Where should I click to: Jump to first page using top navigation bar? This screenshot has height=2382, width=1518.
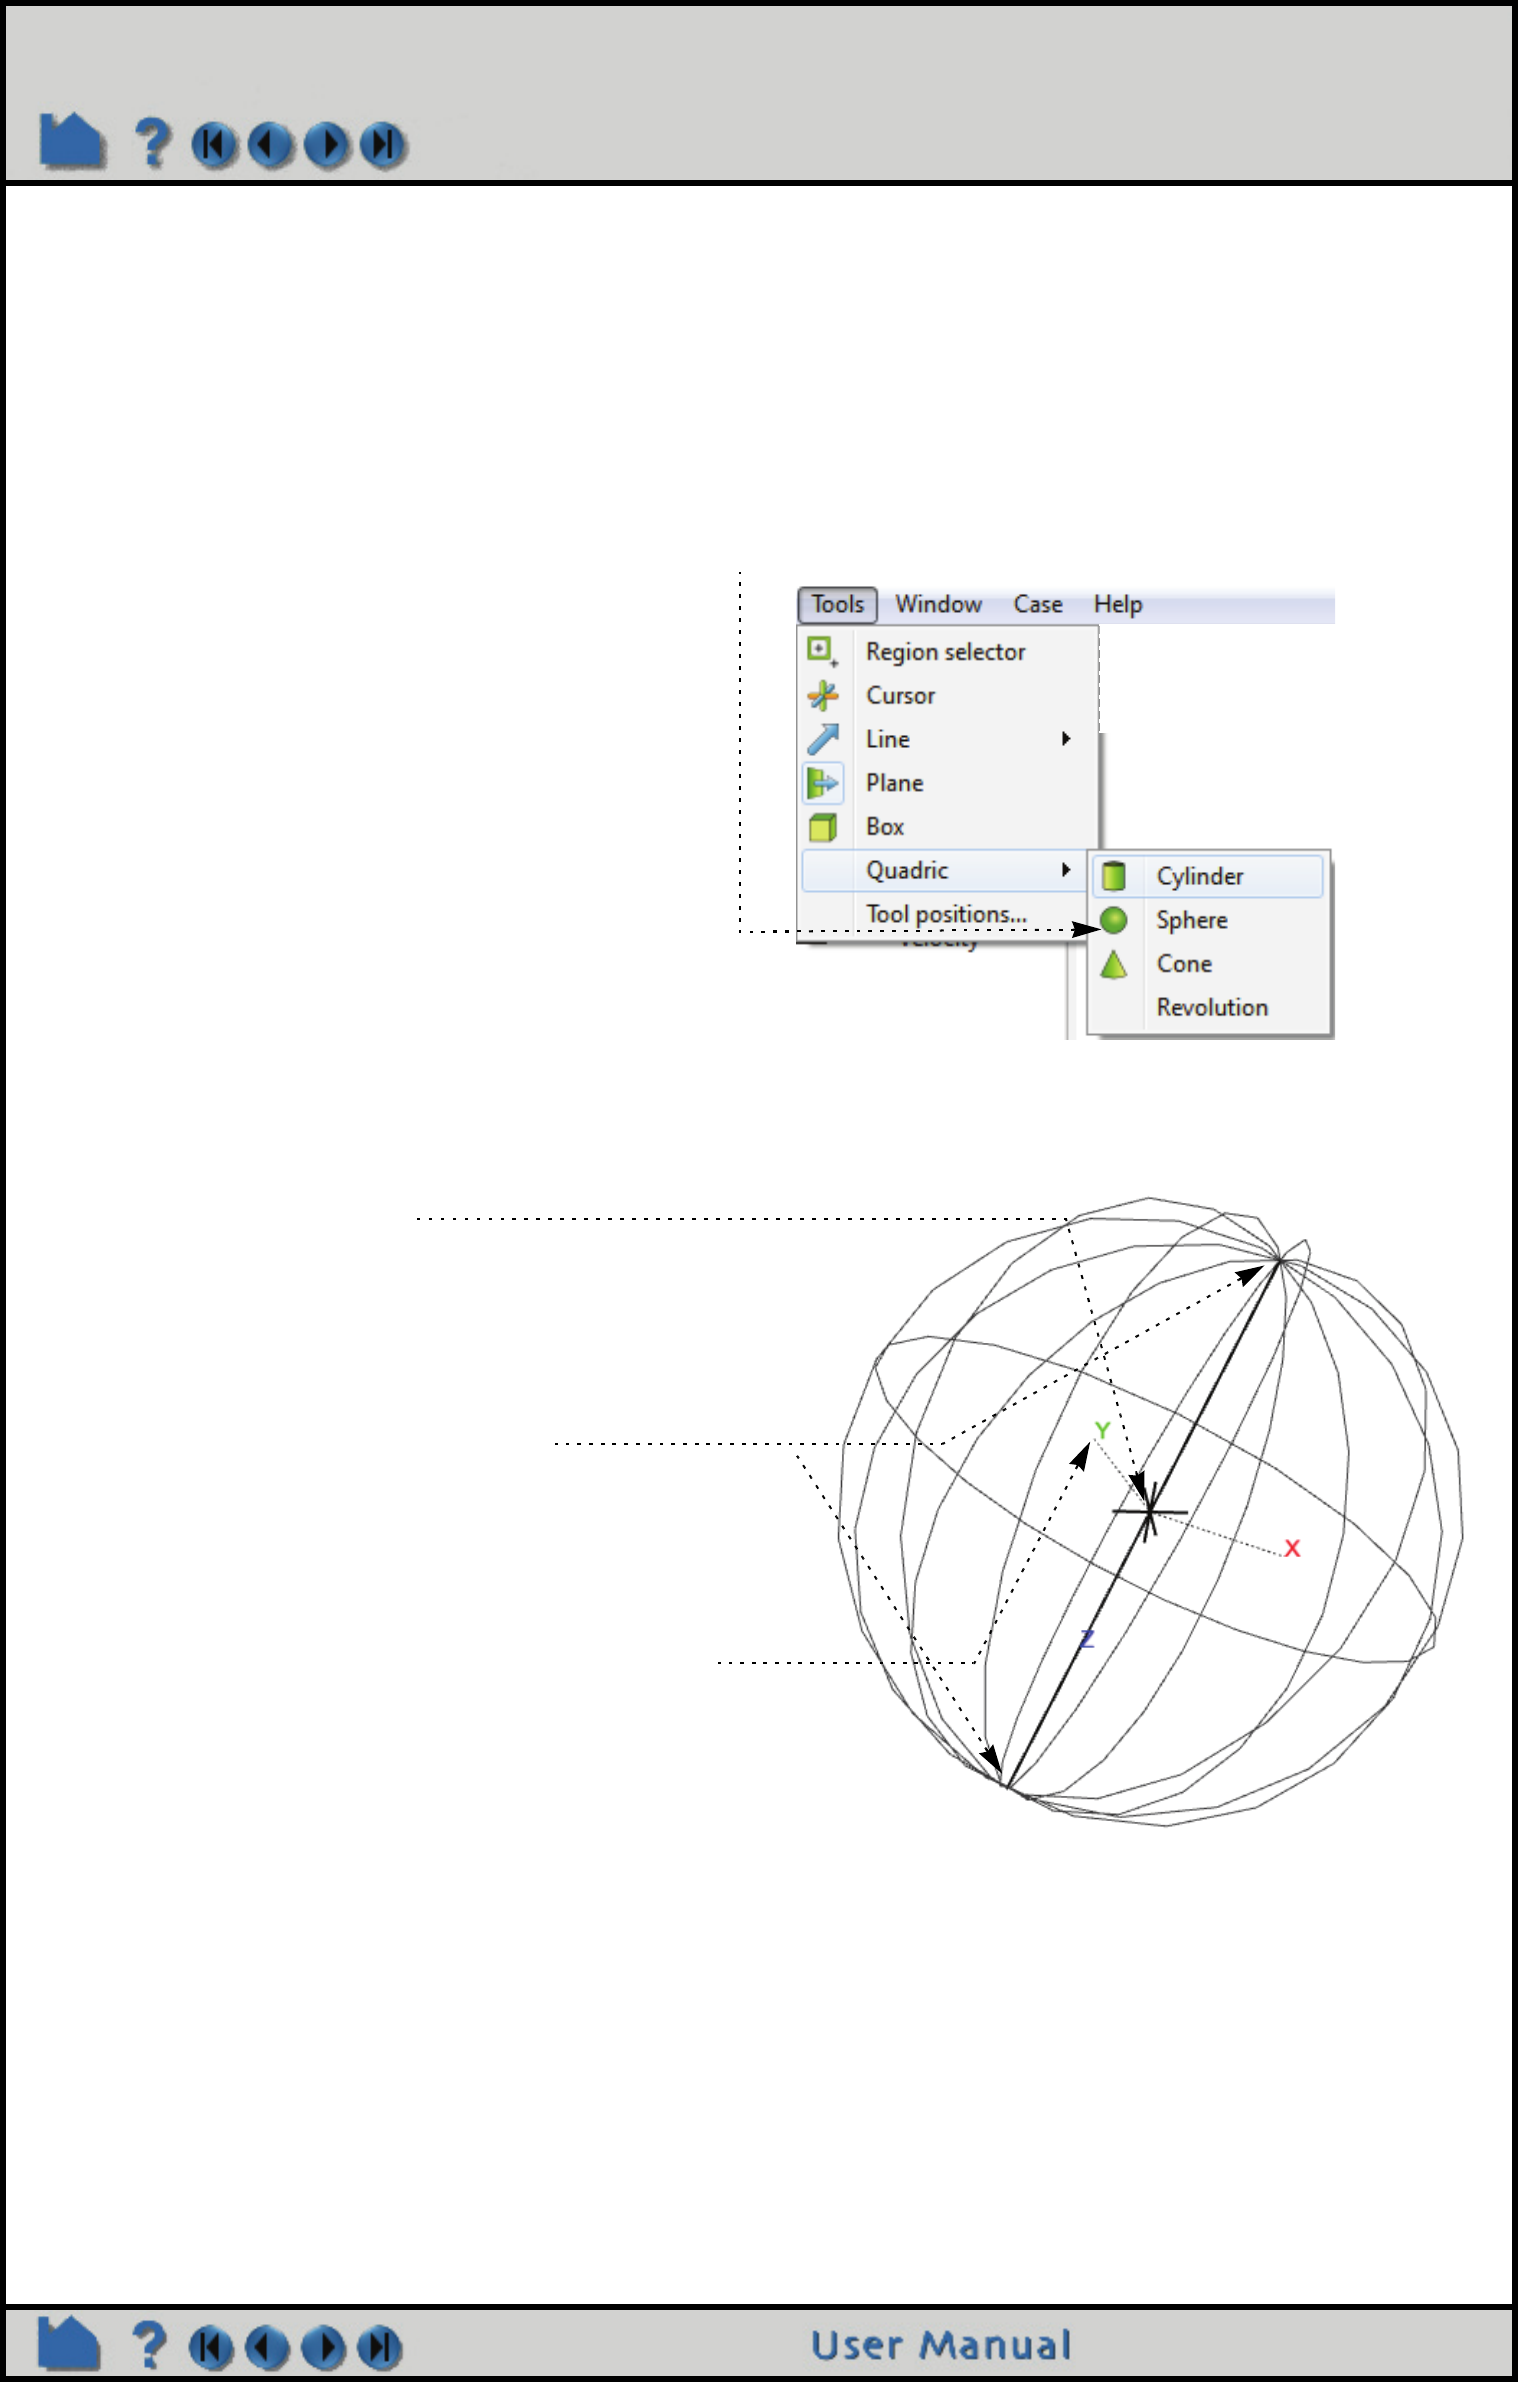tap(214, 145)
